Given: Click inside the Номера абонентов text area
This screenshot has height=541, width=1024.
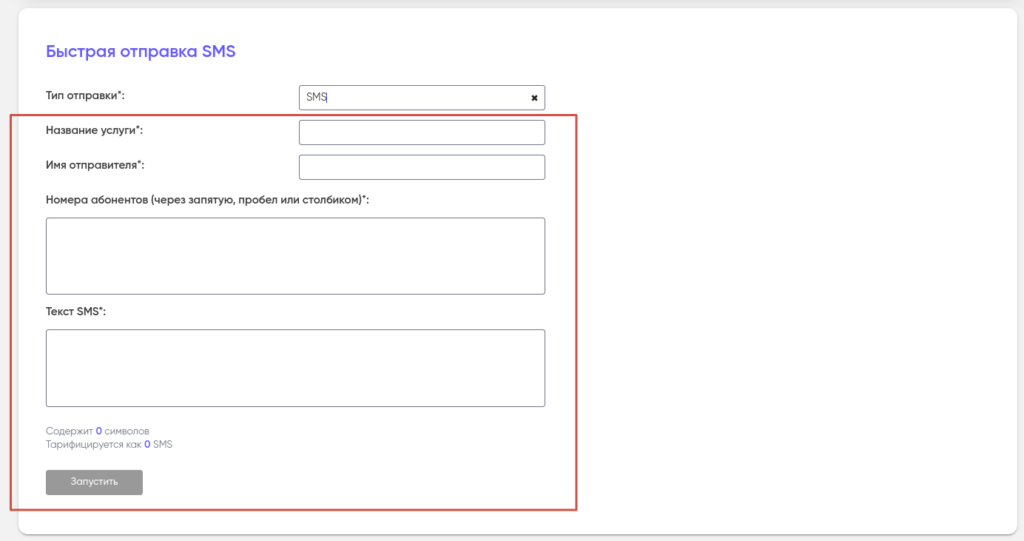Looking at the screenshot, I should [295, 256].
